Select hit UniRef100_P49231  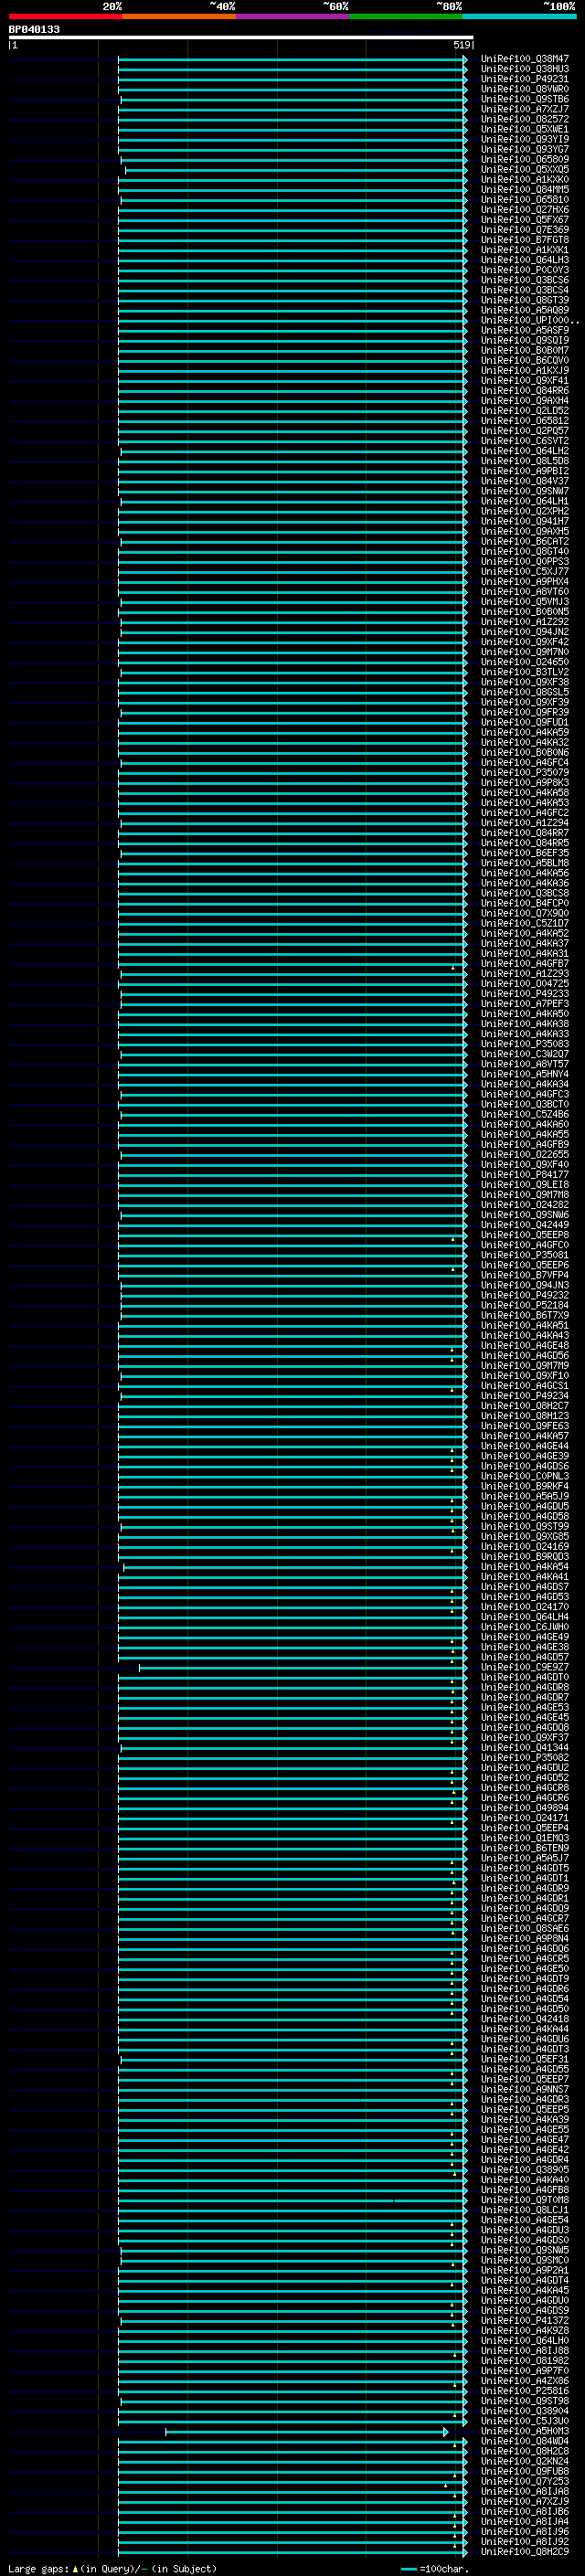(525, 79)
